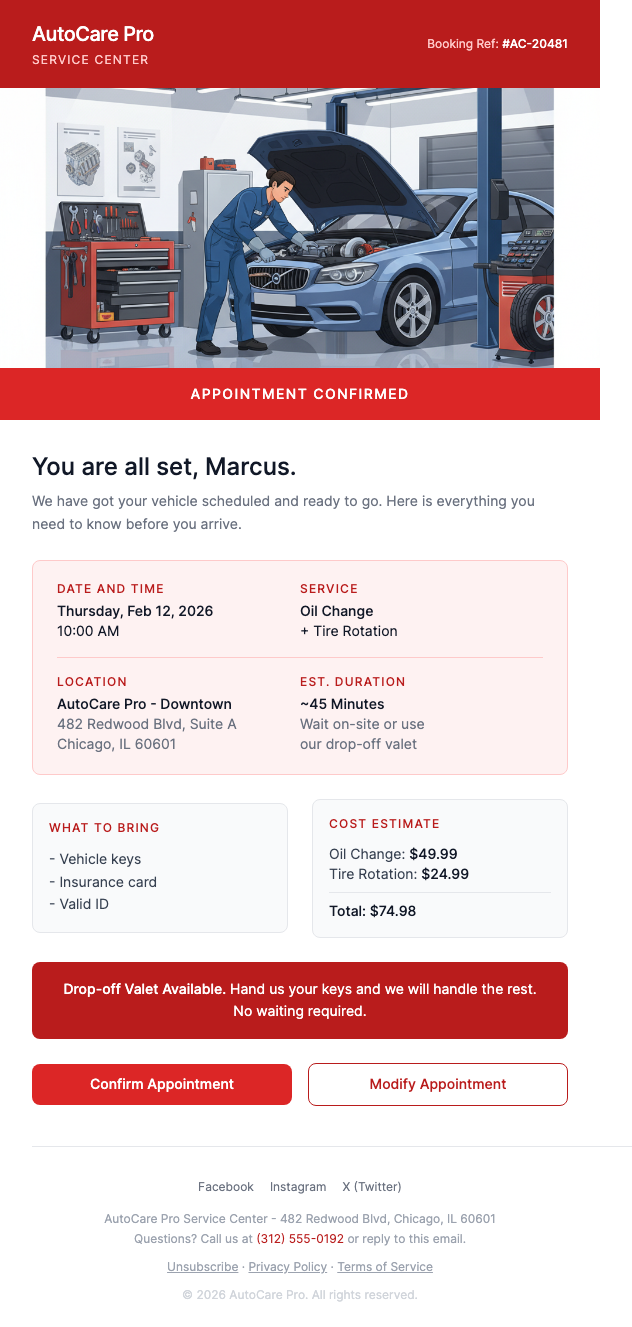Click the Confirm Appointment button
The height and width of the screenshot is (1327, 632).
click(161, 1084)
